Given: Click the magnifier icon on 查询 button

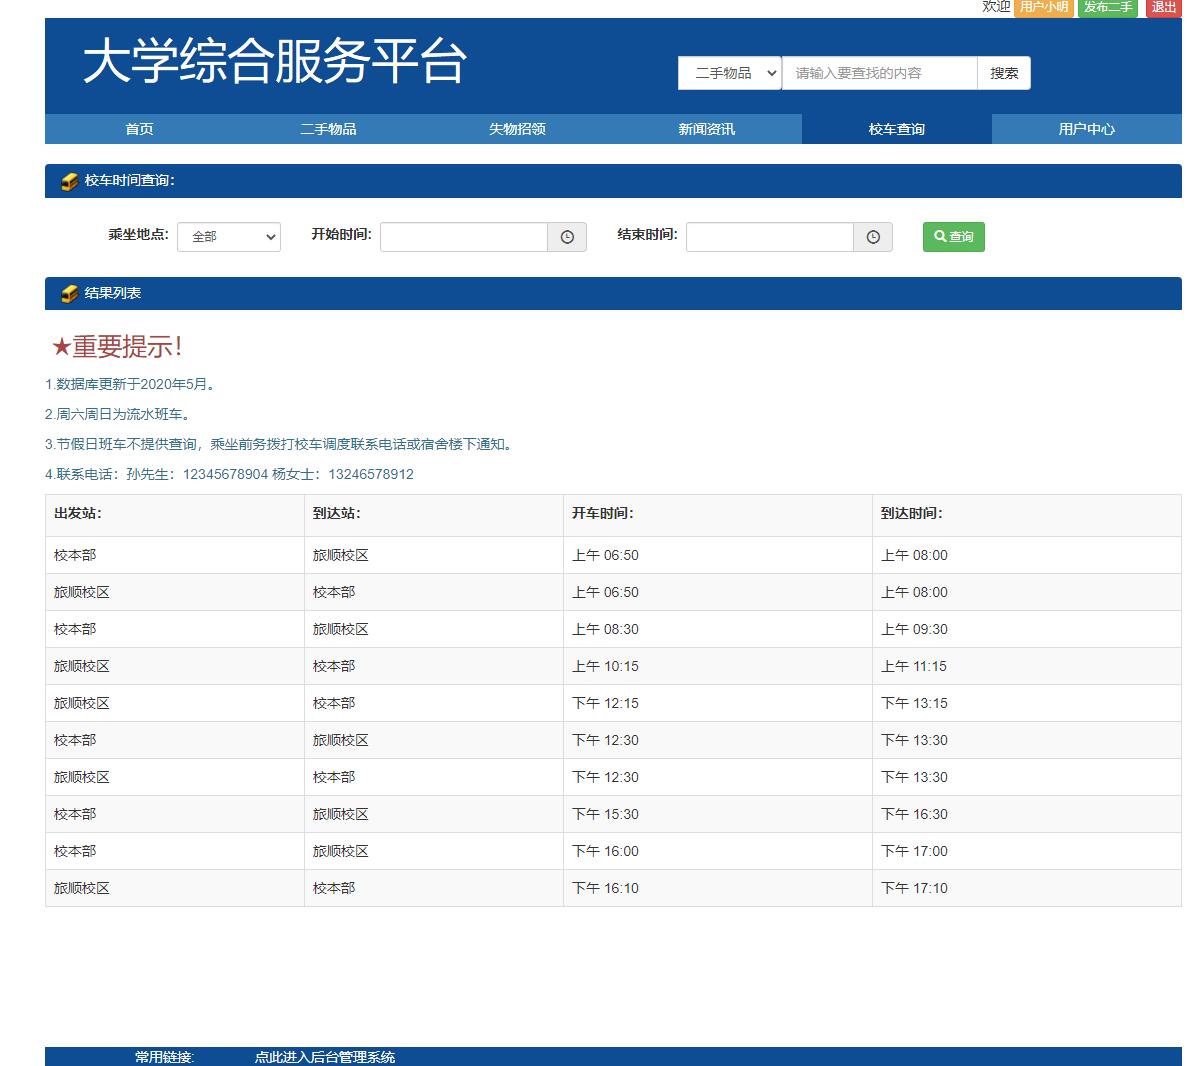Looking at the screenshot, I should [938, 237].
